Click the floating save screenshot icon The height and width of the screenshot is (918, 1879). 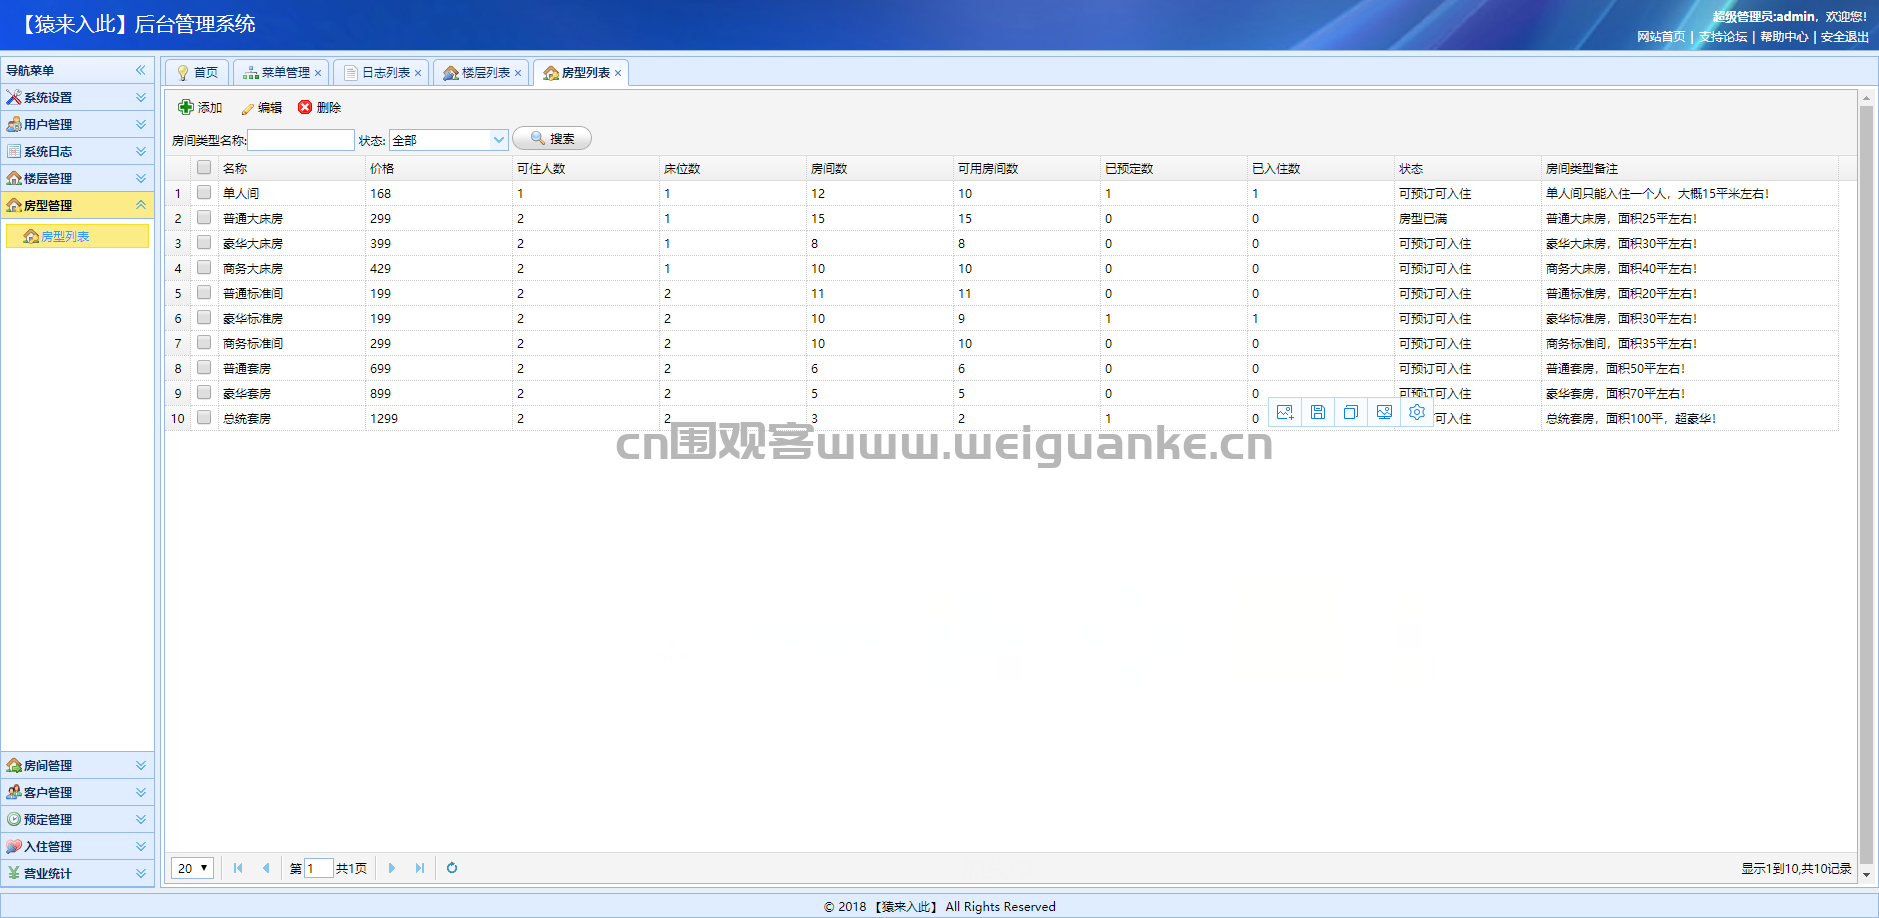click(x=1318, y=412)
